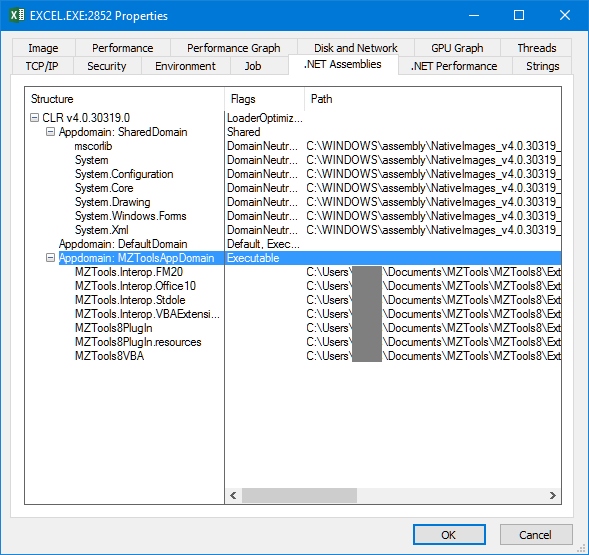Viewport: 589px width, 555px height.
Task: Open the .NET Performance tab
Action: click(x=454, y=66)
